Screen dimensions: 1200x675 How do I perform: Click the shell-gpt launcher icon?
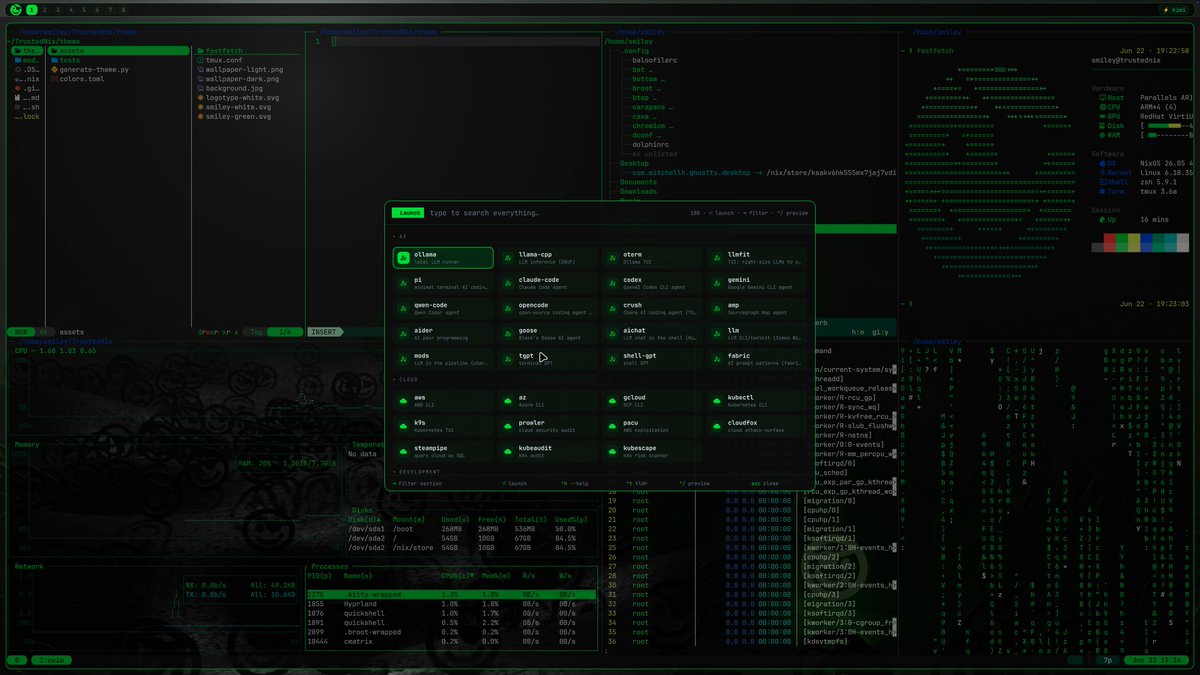click(612, 359)
